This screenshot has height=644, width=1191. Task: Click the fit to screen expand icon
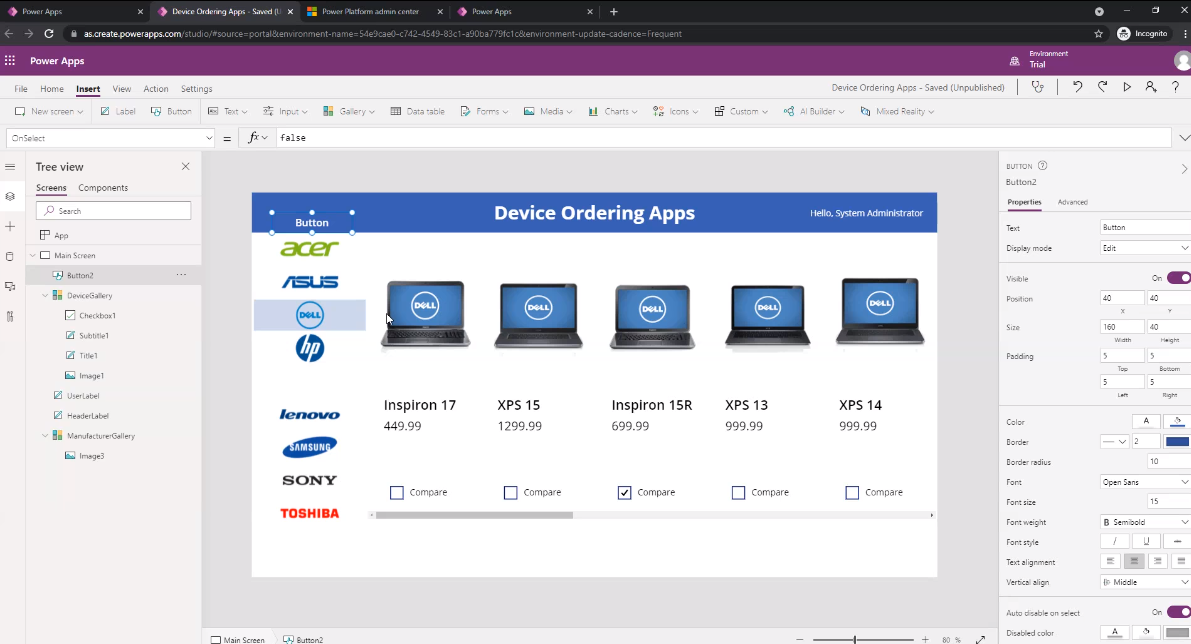tap(981, 639)
